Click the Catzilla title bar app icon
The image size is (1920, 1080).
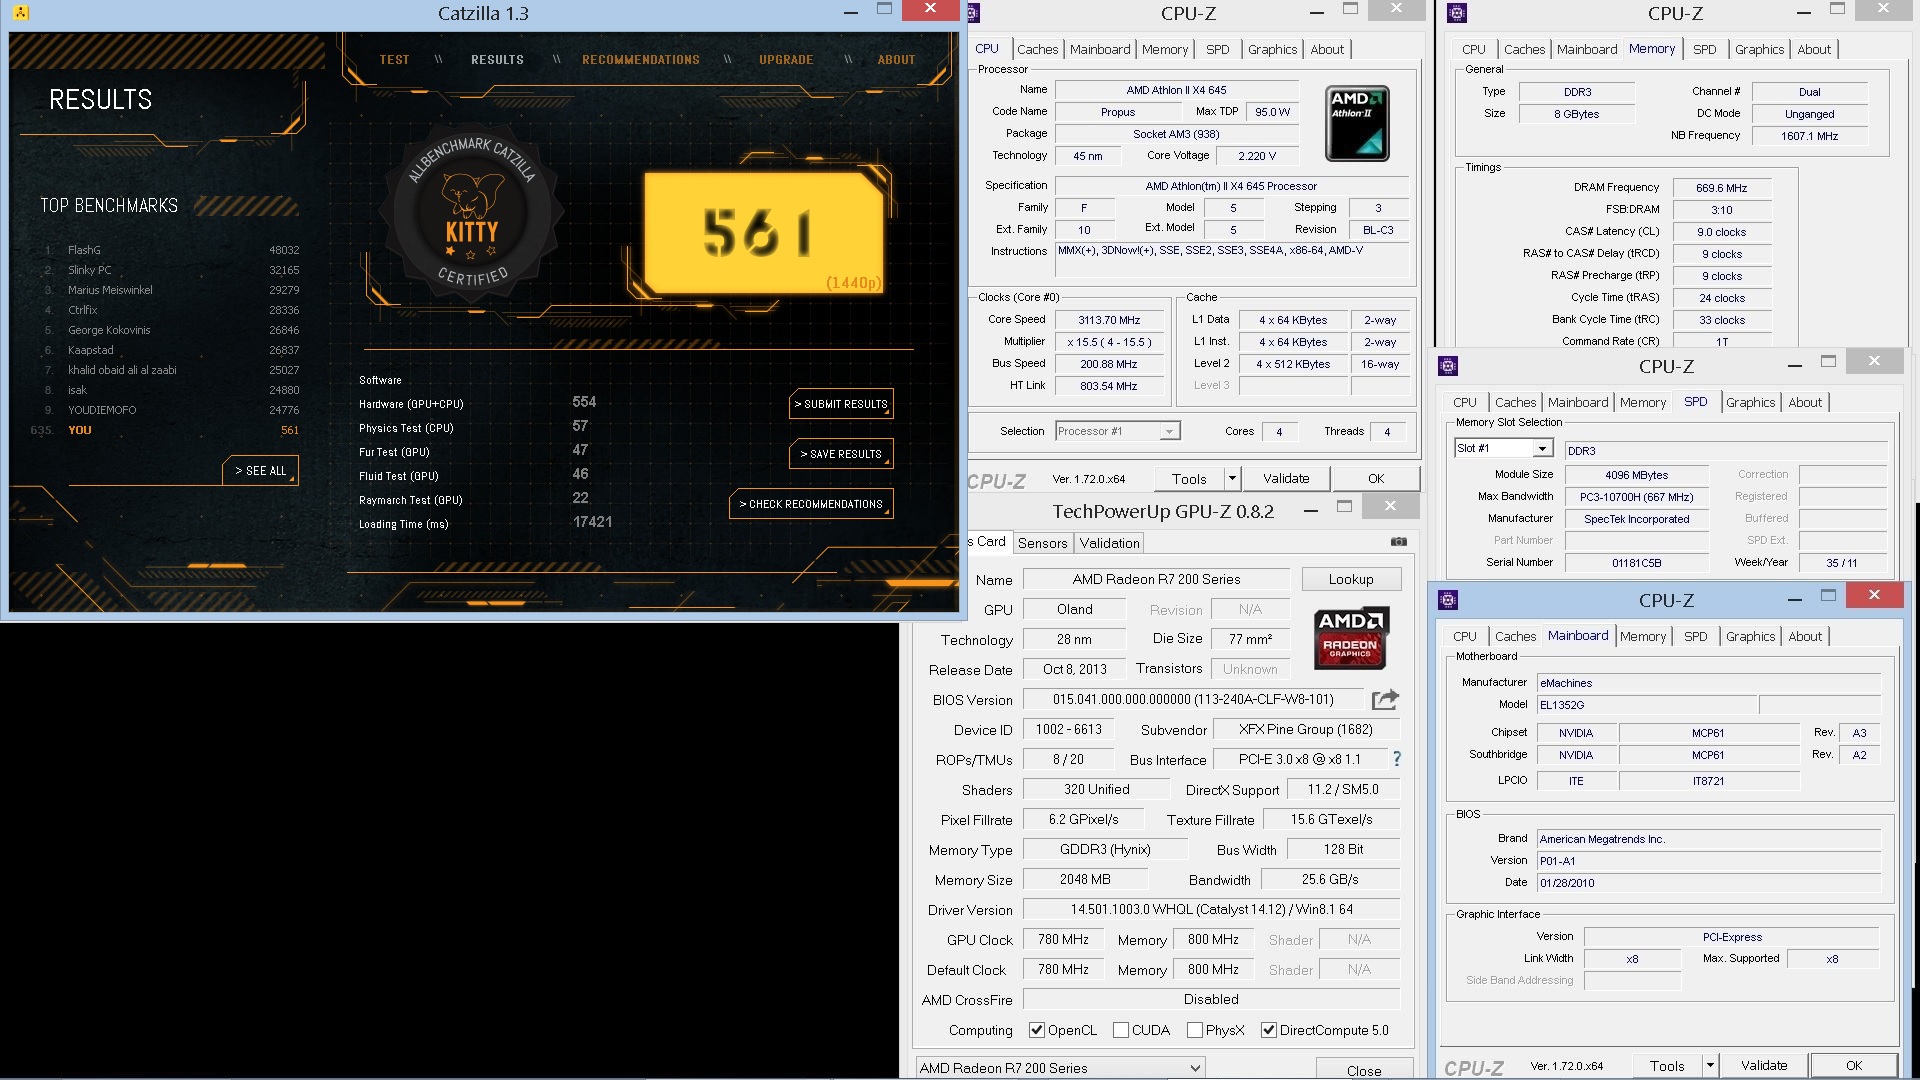coord(21,13)
